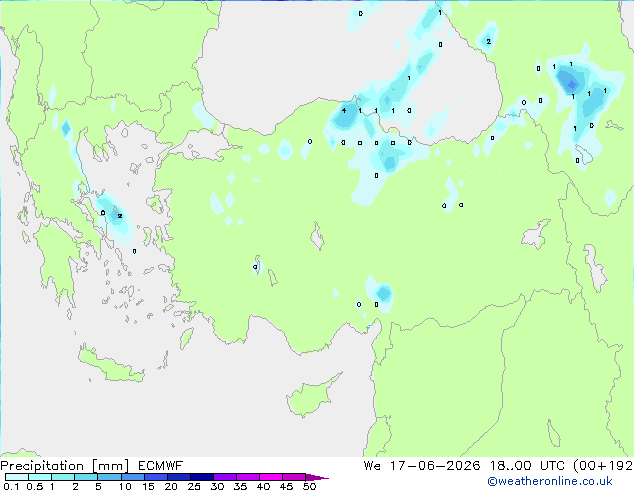Click the '0.1' legend scale label
The height and width of the screenshot is (490, 634).
[x=11, y=486]
